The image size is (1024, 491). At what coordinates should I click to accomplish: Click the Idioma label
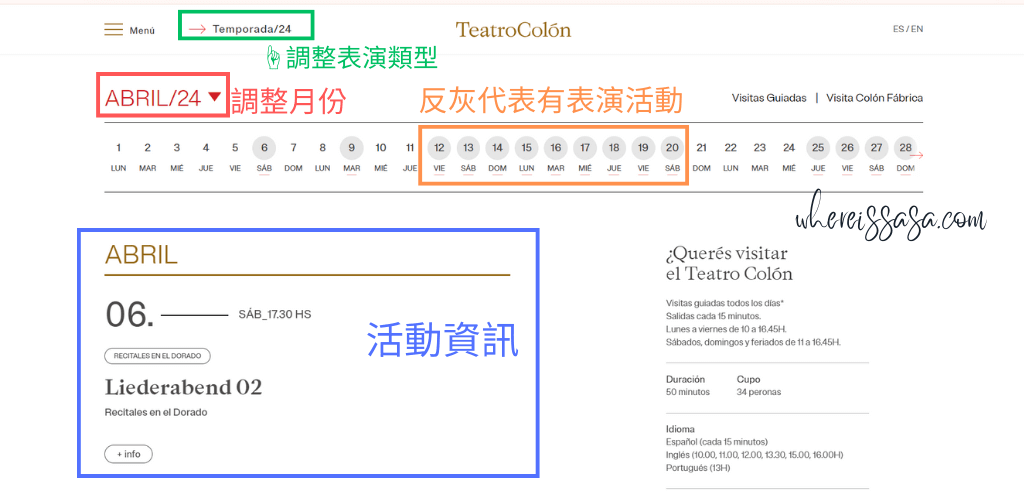coord(679,430)
